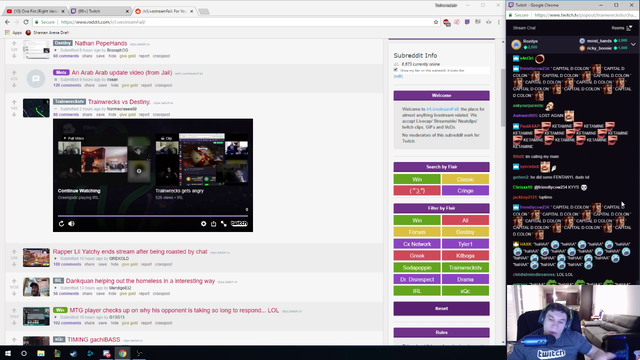
Task: Expand Twitch chat leaderboard chevron
Action: (633, 44)
